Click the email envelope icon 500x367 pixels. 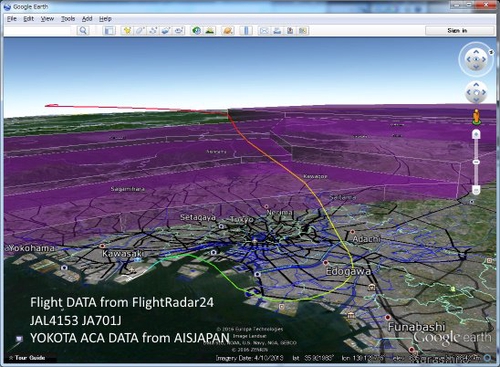[264, 31]
